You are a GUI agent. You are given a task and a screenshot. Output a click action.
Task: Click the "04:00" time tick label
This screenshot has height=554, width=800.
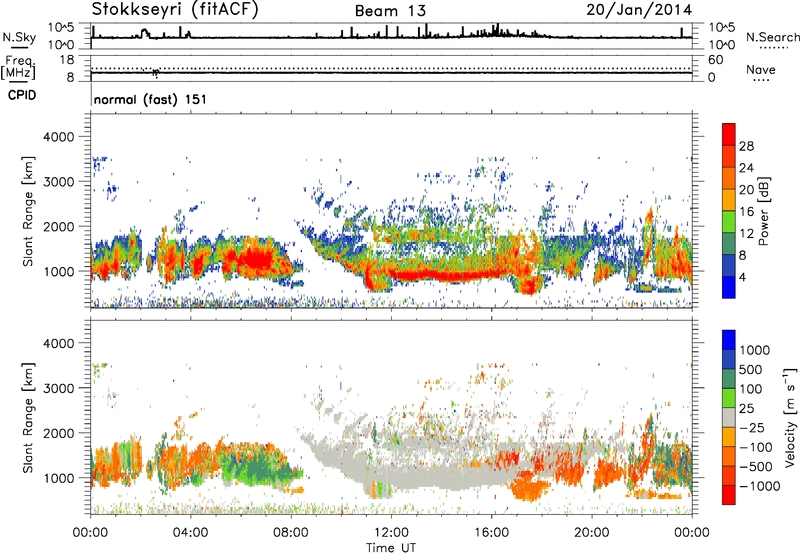pyautogui.click(x=190, y=533)
